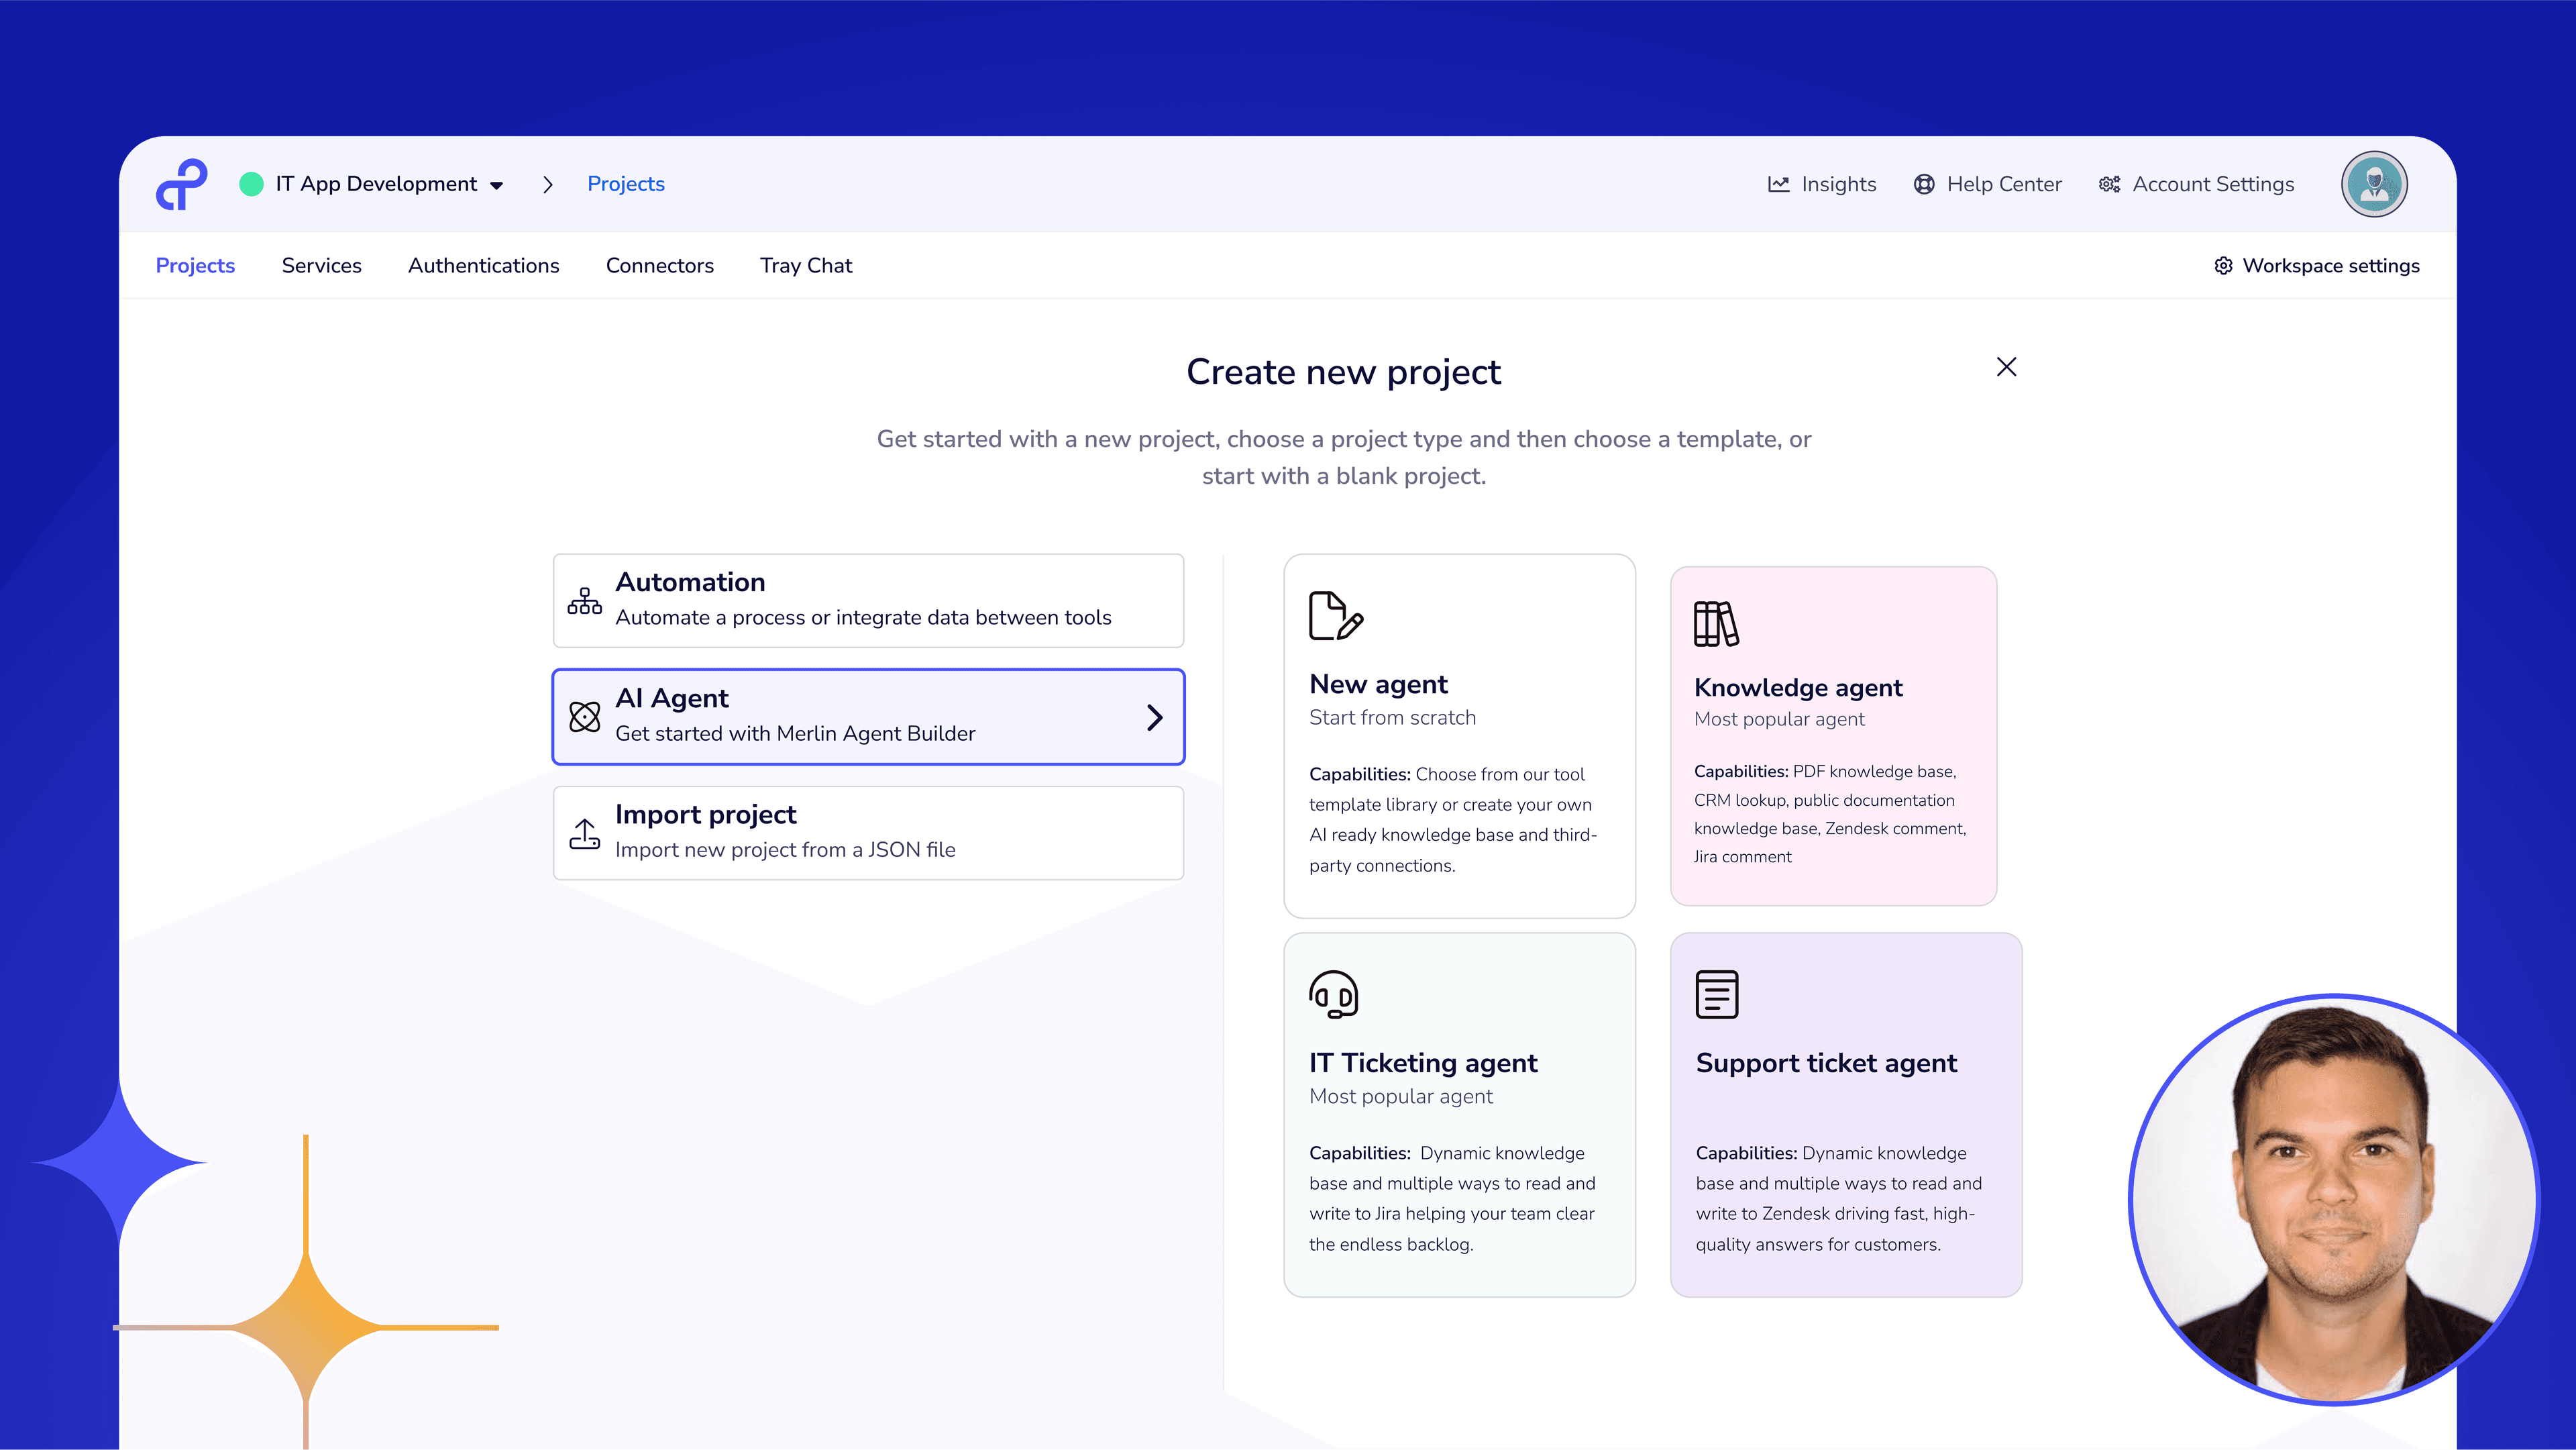The height and width of the screenshot is (1450, 2576).
Task: Choose the Support ticket agent card
Action: [x=1846, y=1115]
